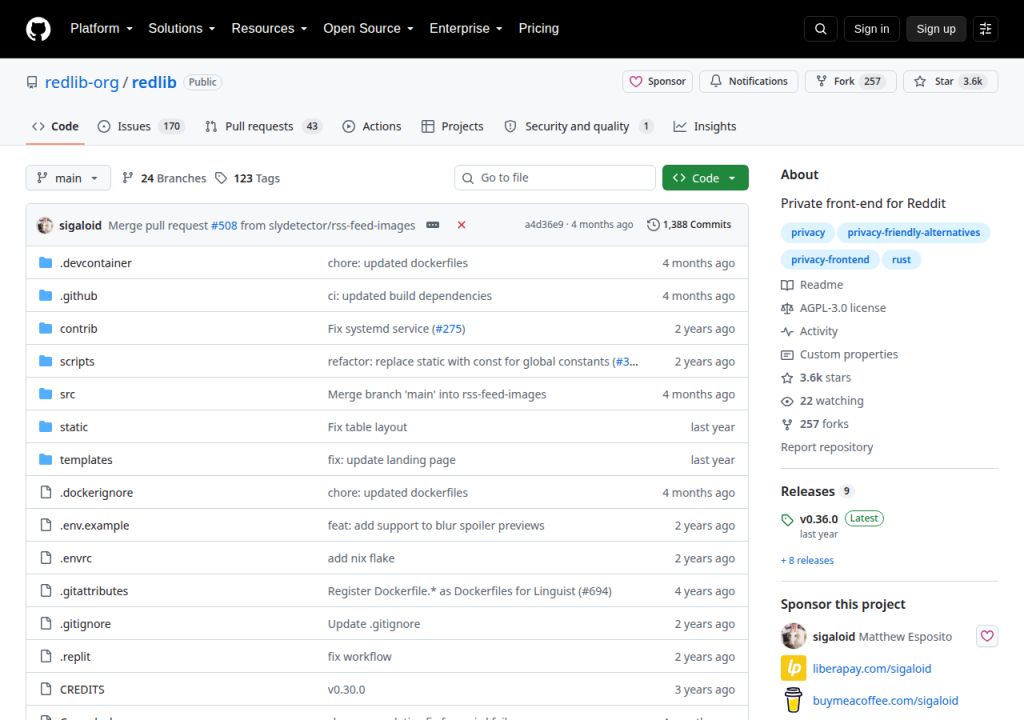Expand commit message ellipsis button
This screenshot has width=1024, height=720.
[x=432, y=225]
